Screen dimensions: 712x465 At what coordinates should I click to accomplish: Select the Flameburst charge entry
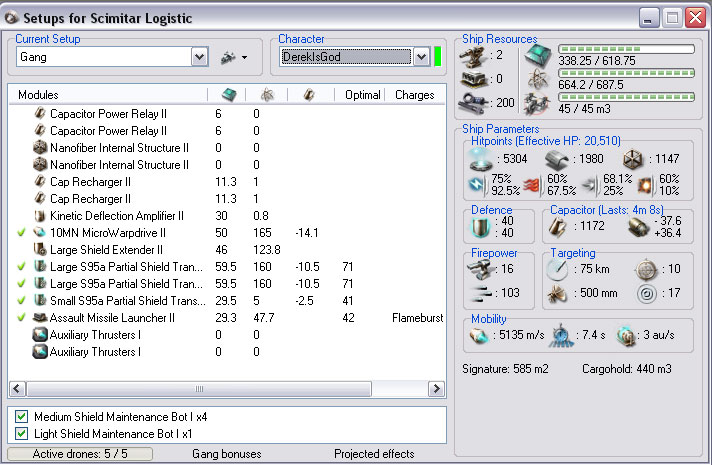point(417,317)
